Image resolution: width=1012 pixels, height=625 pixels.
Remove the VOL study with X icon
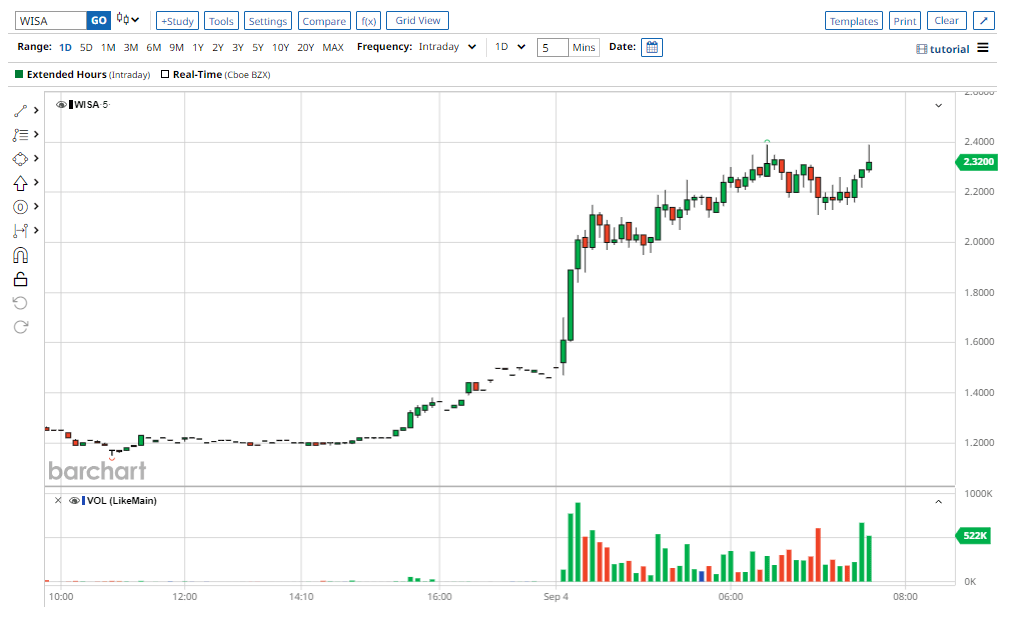point(58,501)
